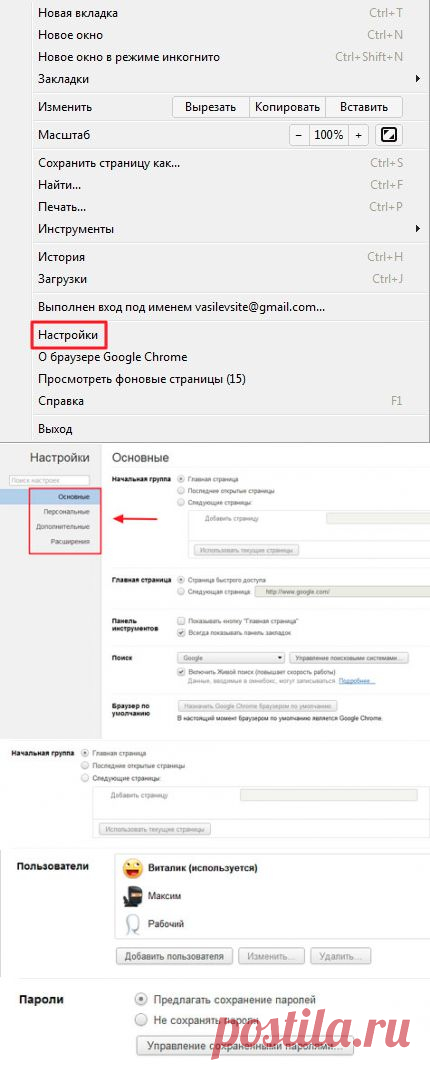Select Следующие страницы radio beside settings sidebar
The width and height of the screenshot is (430, 1070).
coord(181,502)
